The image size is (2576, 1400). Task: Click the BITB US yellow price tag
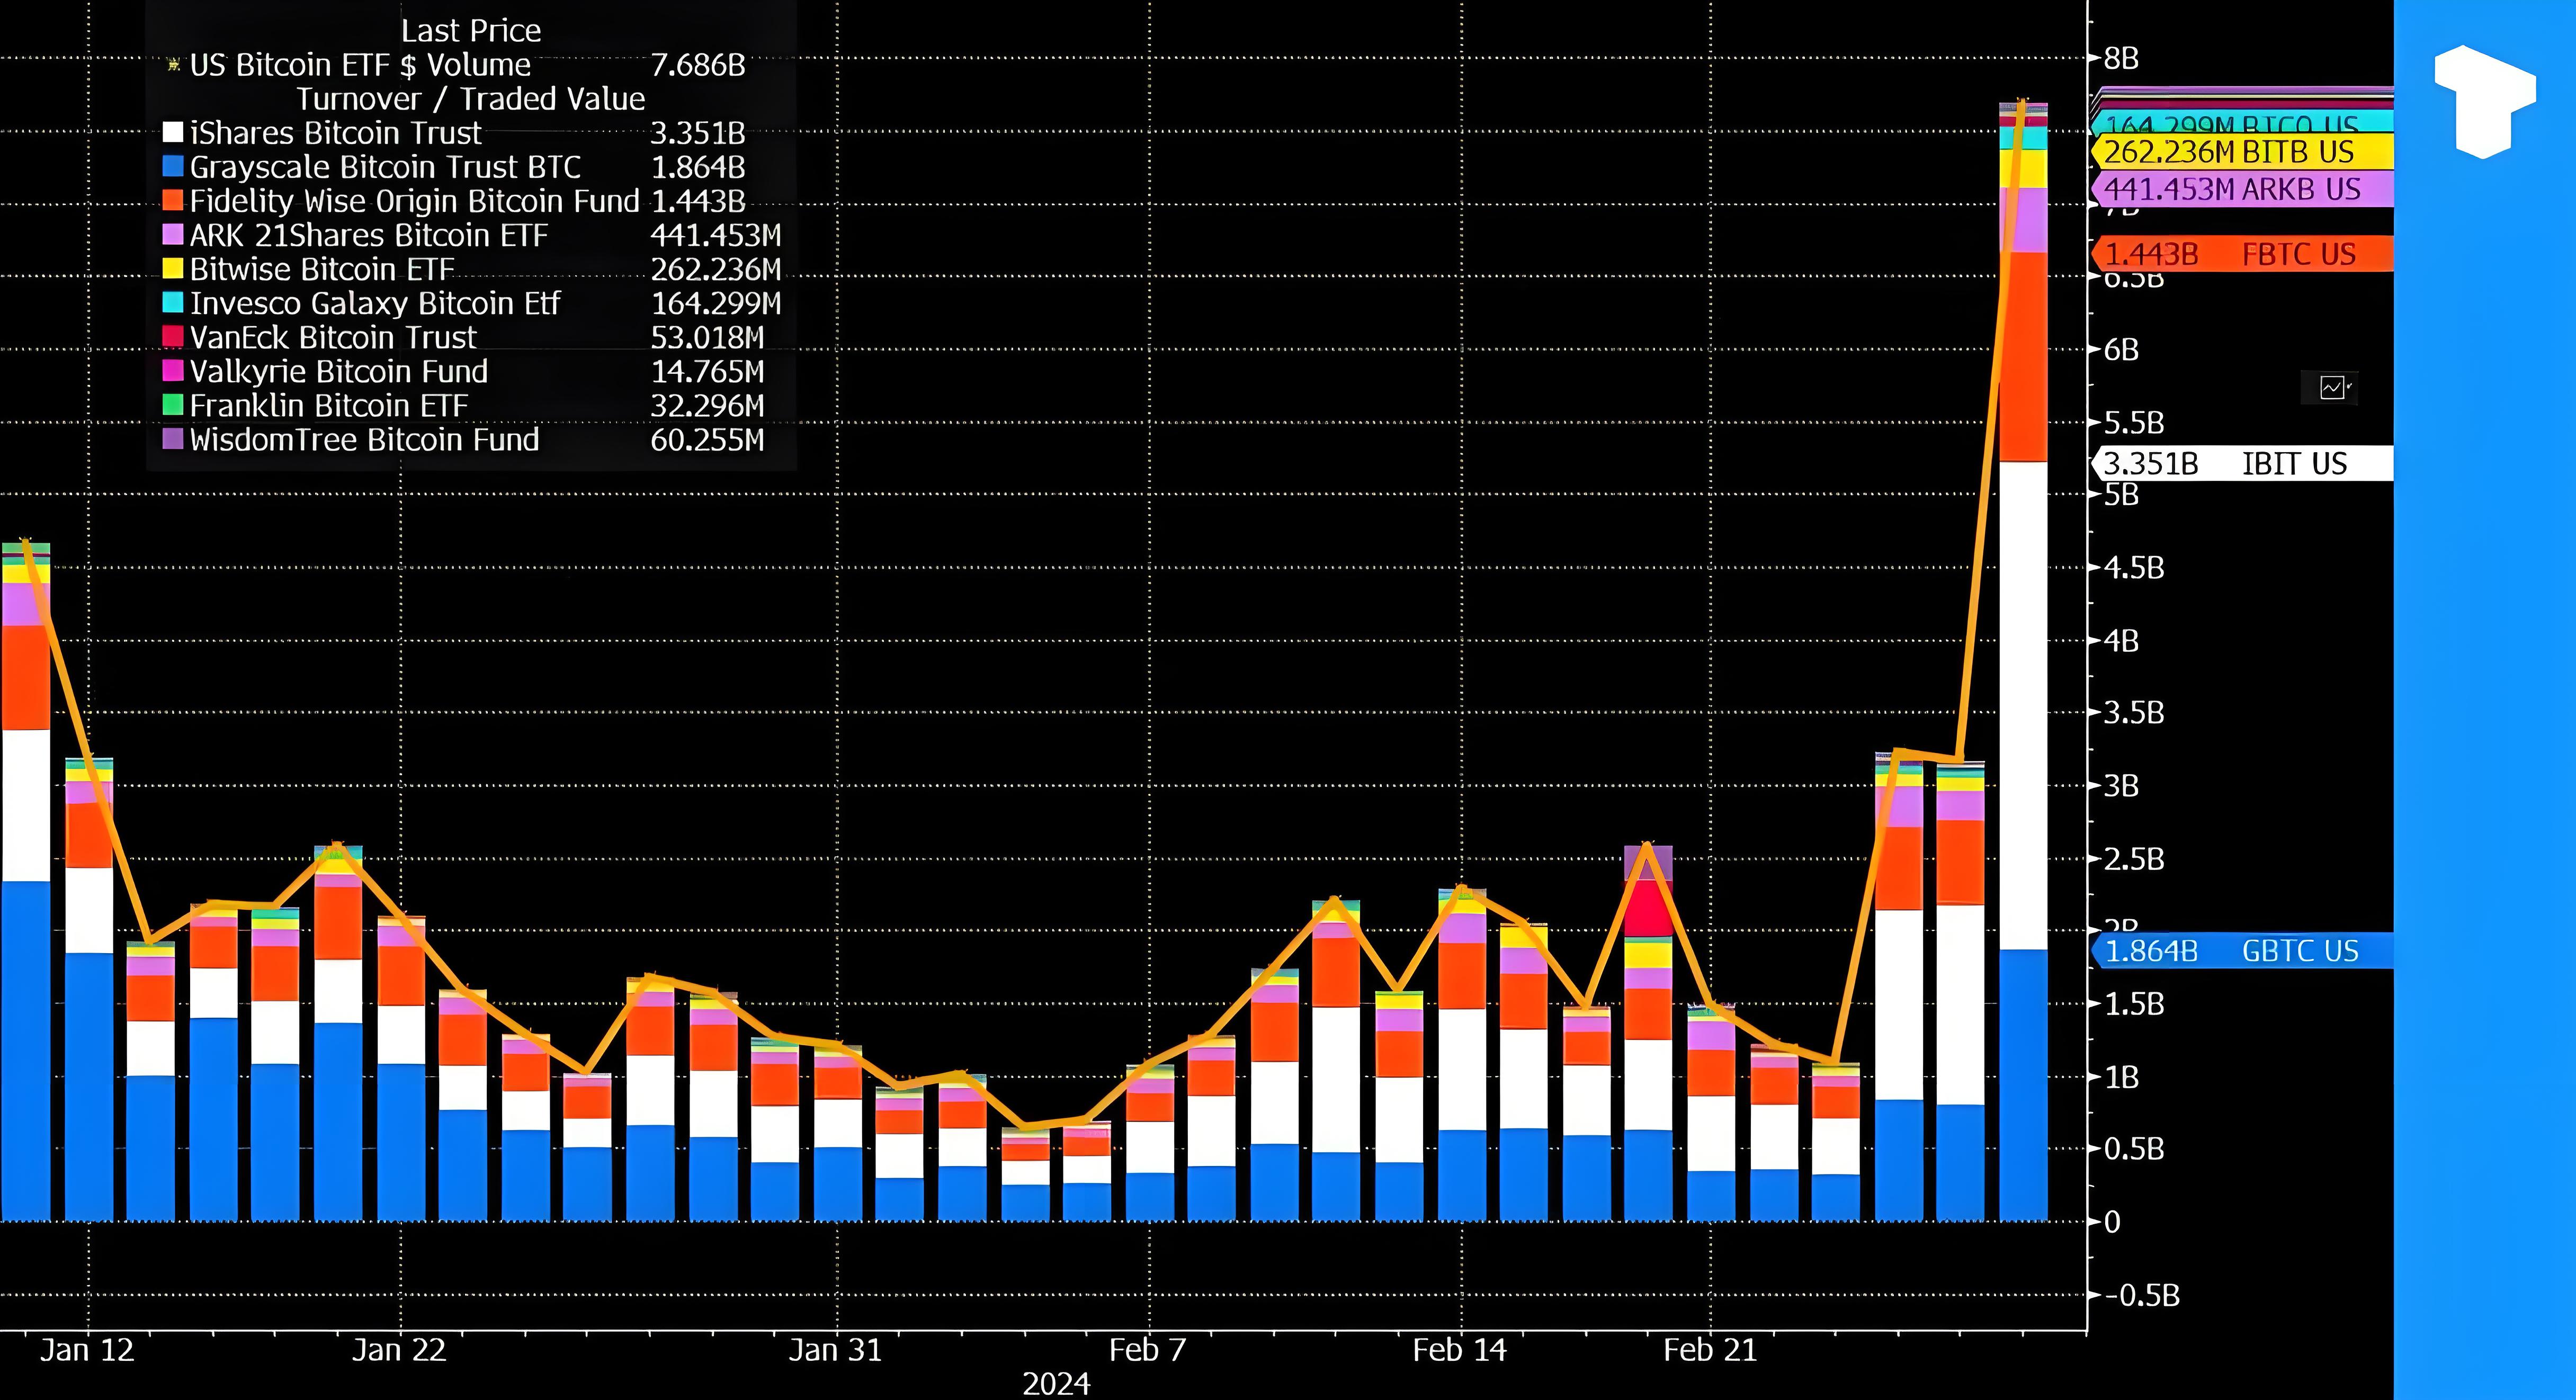[2243, 152]
